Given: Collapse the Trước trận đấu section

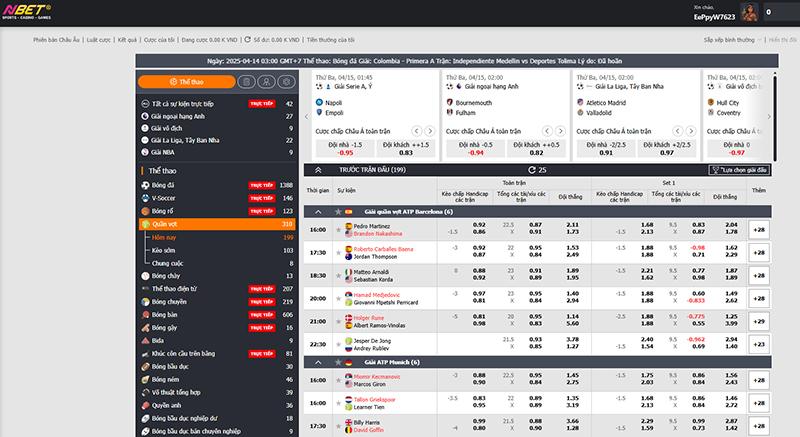Looking at the screenshot, I should click(318, 170).
